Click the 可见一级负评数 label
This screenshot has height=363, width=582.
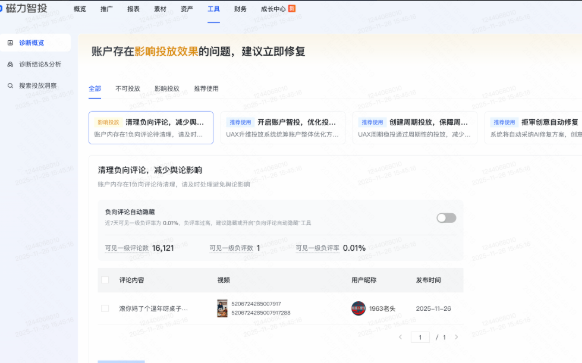[x=231, y=248]
